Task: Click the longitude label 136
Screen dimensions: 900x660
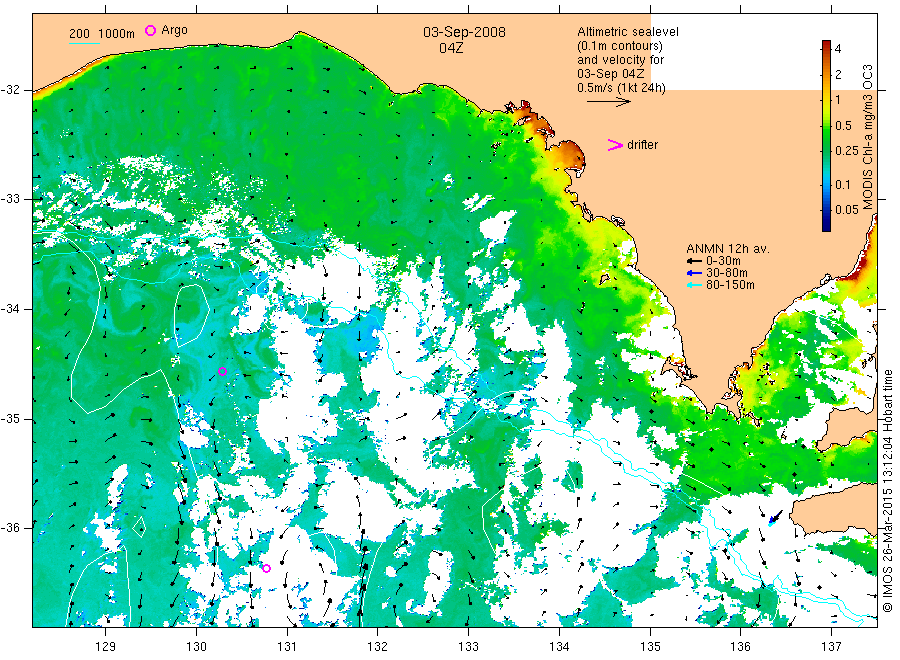Action: (x=740, y=647)
